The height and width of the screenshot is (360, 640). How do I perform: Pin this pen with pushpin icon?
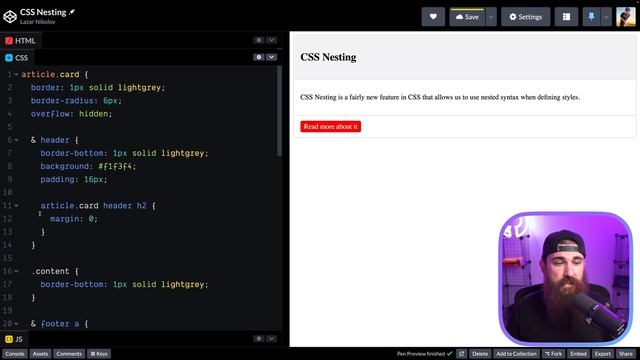tap(591, 17)
